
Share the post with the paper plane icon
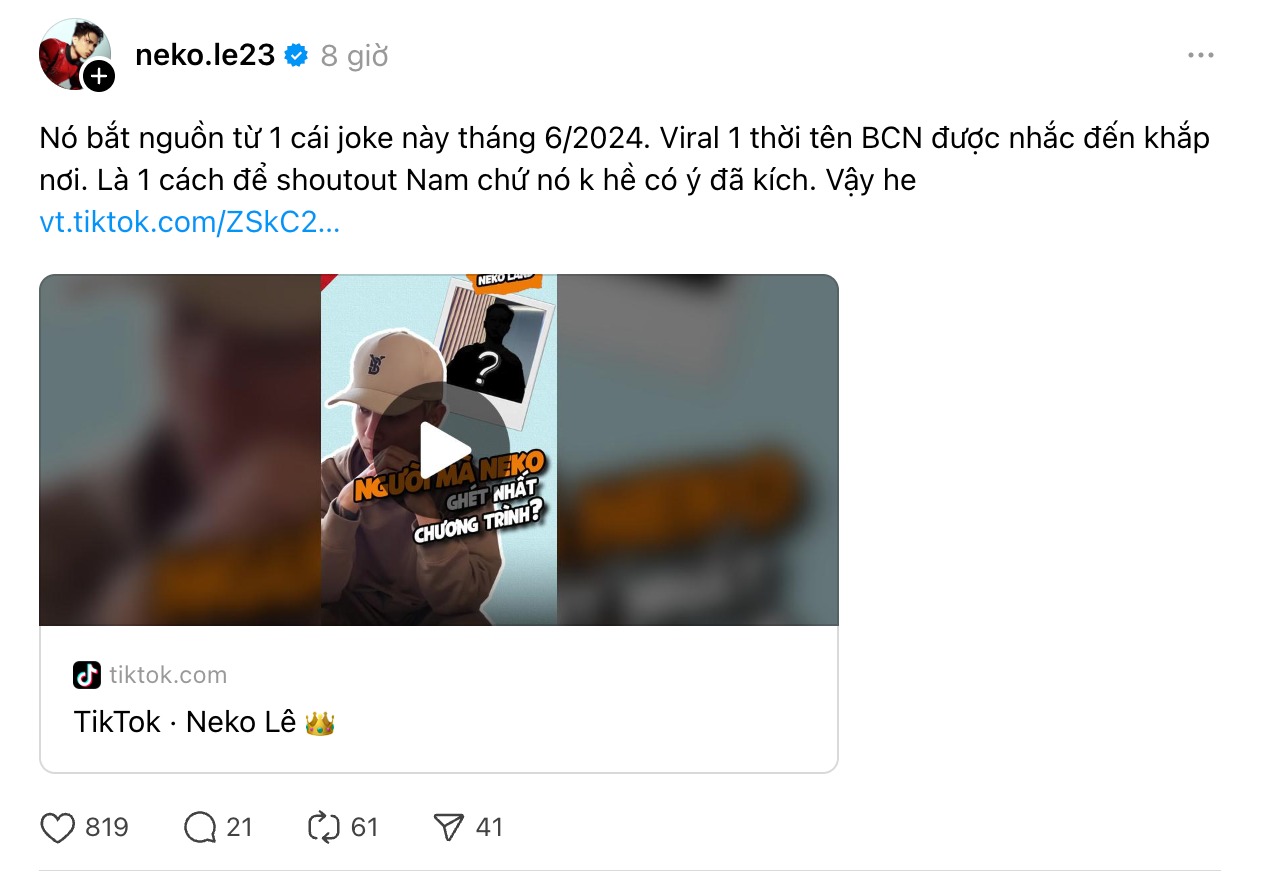pos(449,828)
